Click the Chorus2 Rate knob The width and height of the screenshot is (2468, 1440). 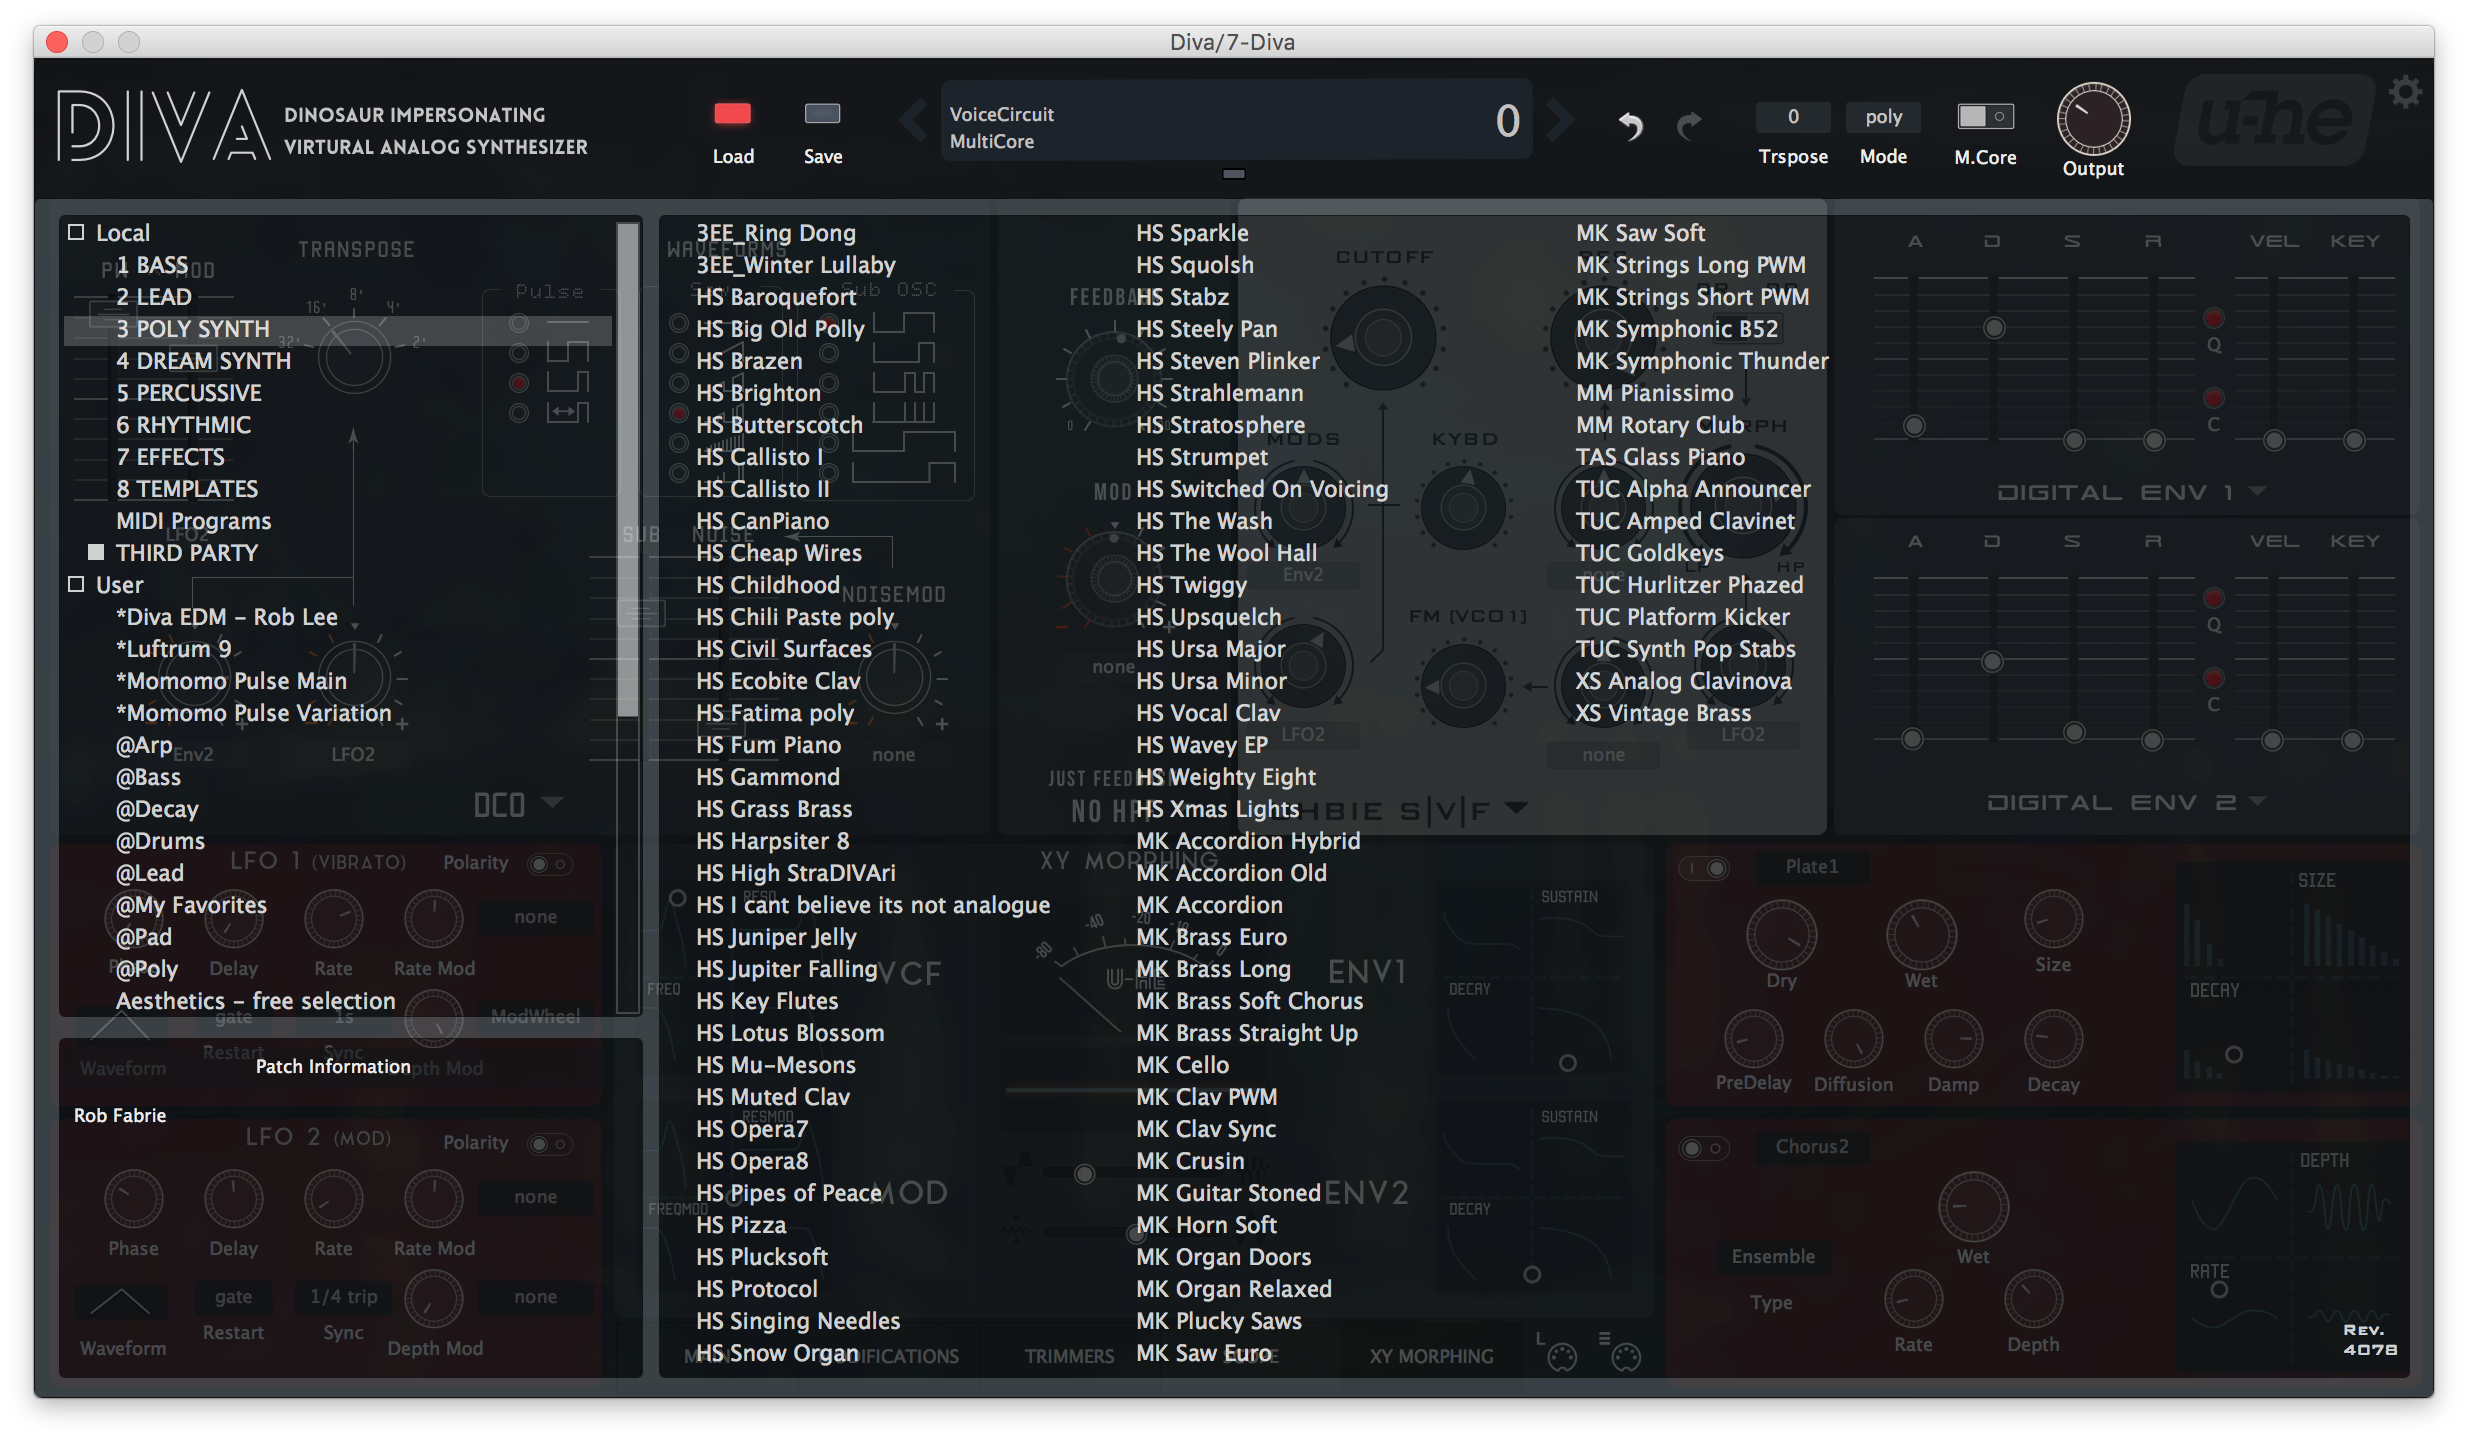coord(1913,1300)
